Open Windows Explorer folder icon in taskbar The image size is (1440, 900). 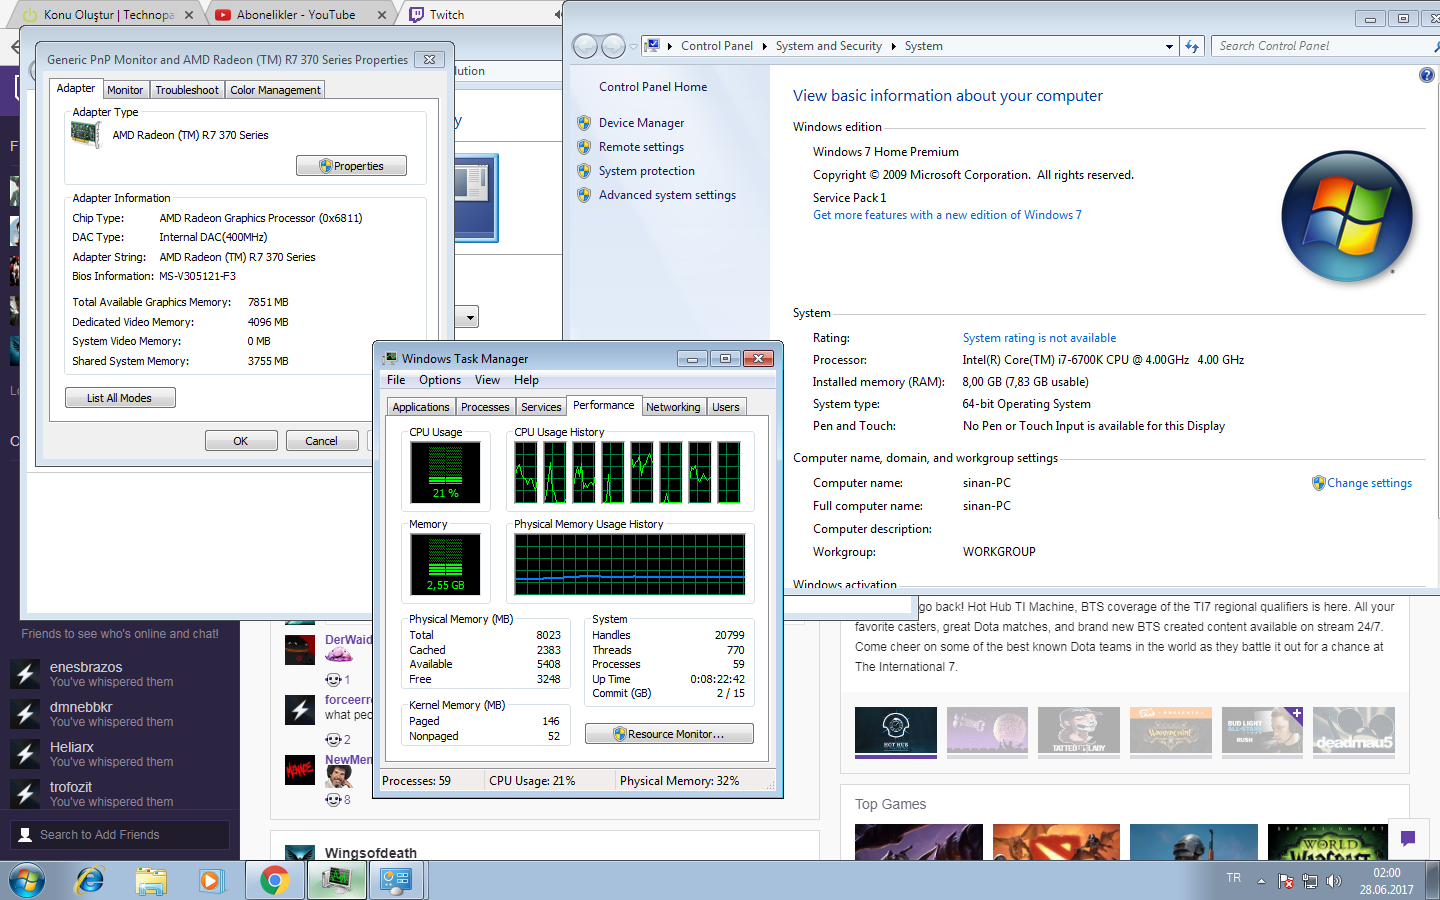click(x=151, y=880)
